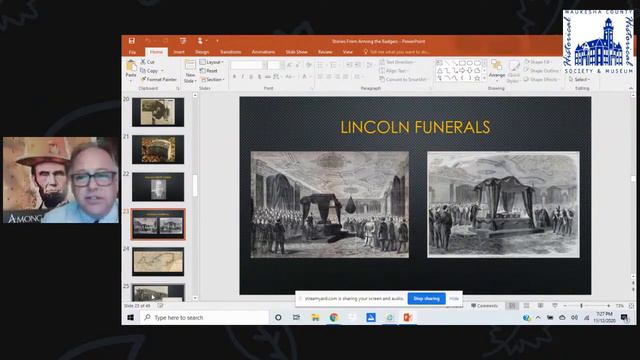Screen dimensions: 640x360
Task: Open the Arrange dropdown
Action: click(x=497, y=70)
